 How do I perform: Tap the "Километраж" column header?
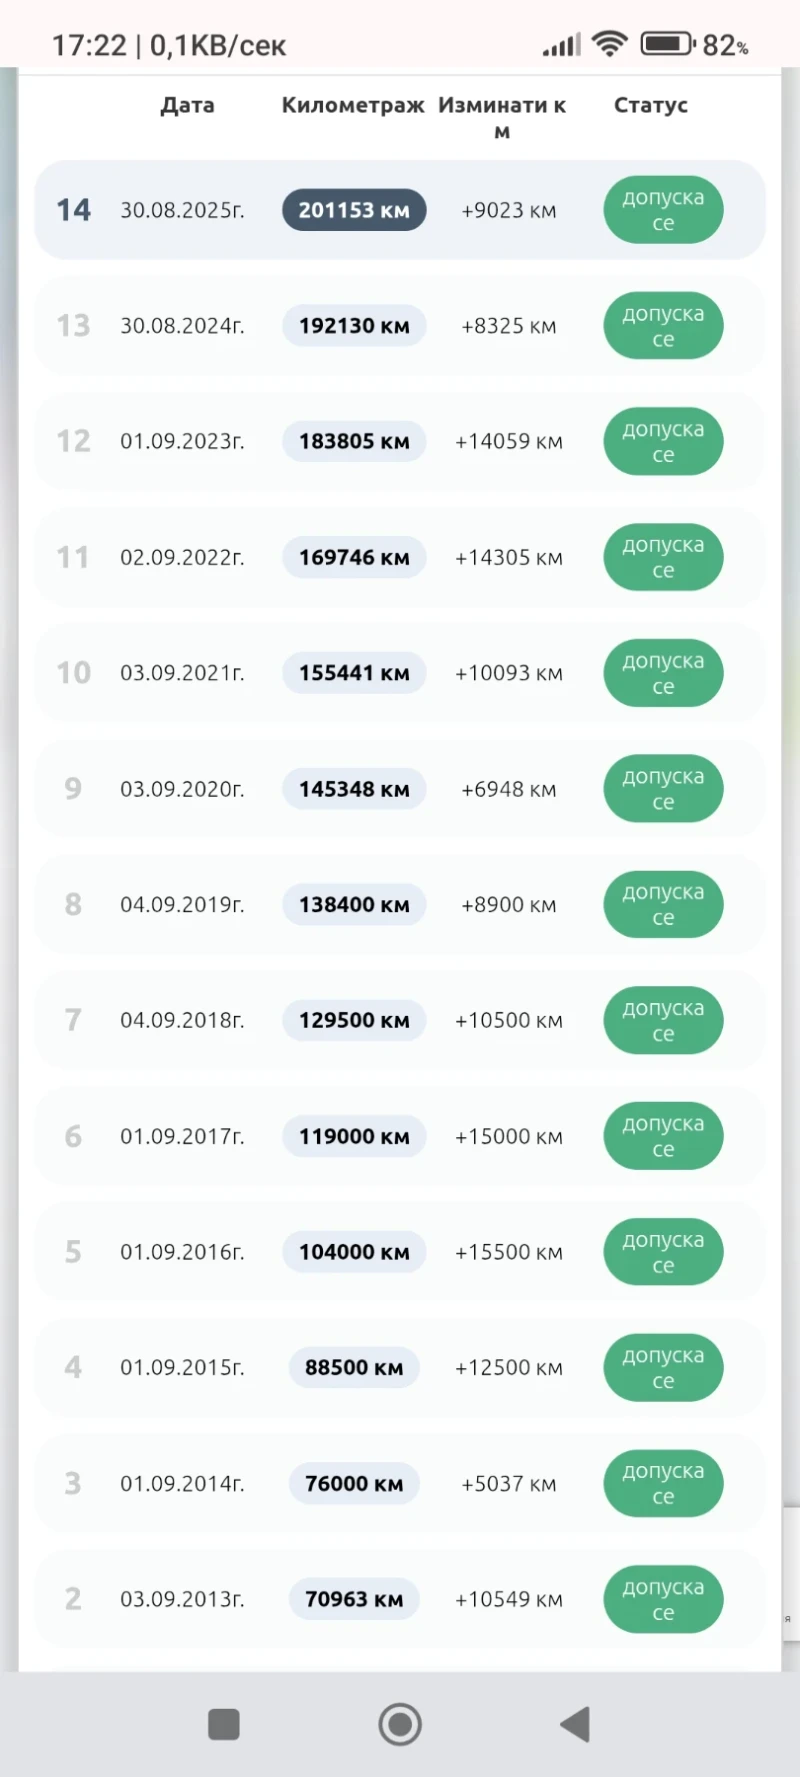353,105
